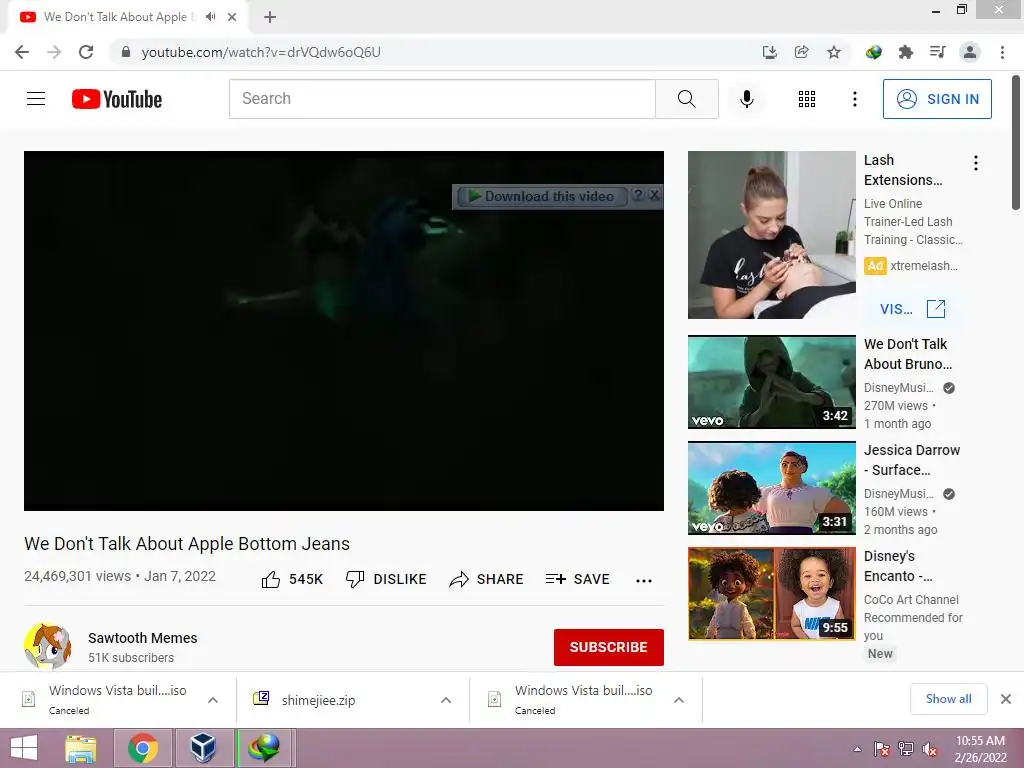Show all downloads
This screenshot has height=768, width=1024.
coord(948,699)
